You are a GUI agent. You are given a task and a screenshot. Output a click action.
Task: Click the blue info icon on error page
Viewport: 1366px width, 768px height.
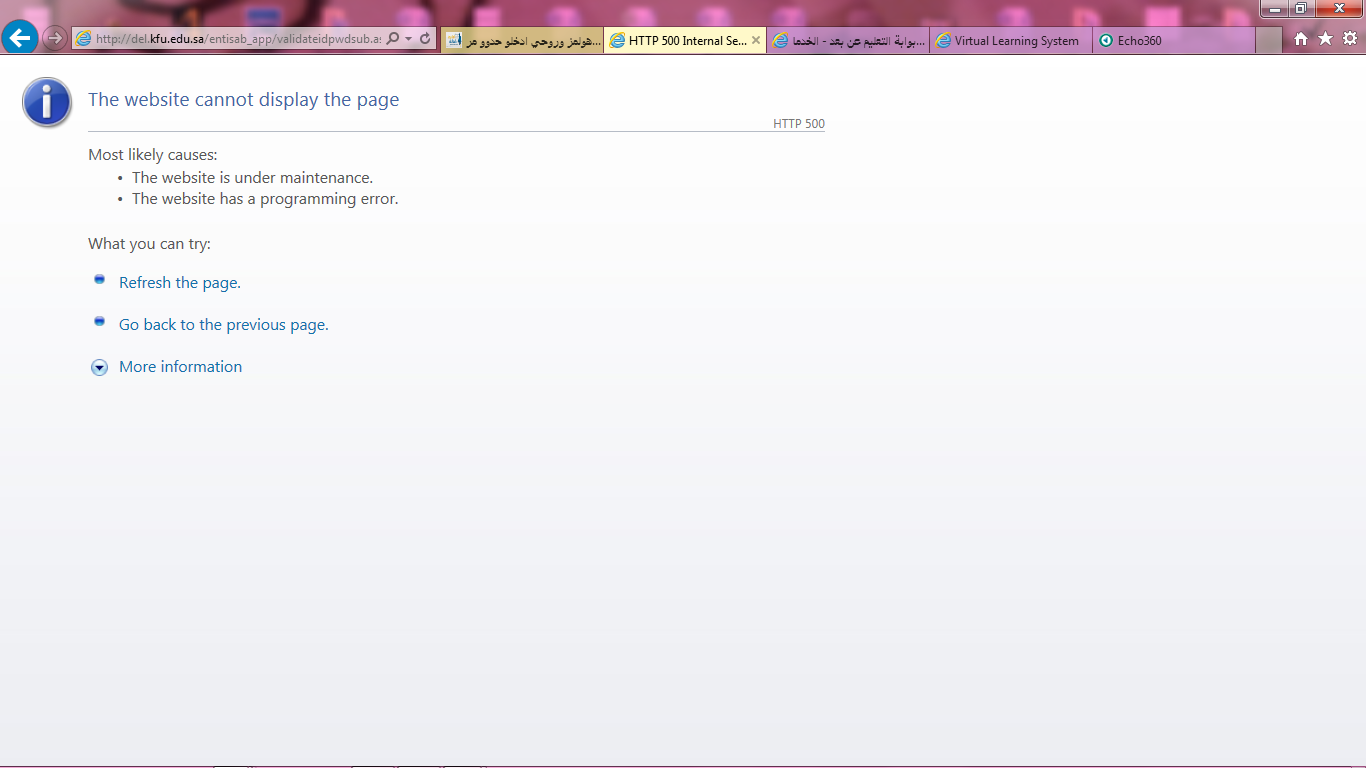[47, 102]
